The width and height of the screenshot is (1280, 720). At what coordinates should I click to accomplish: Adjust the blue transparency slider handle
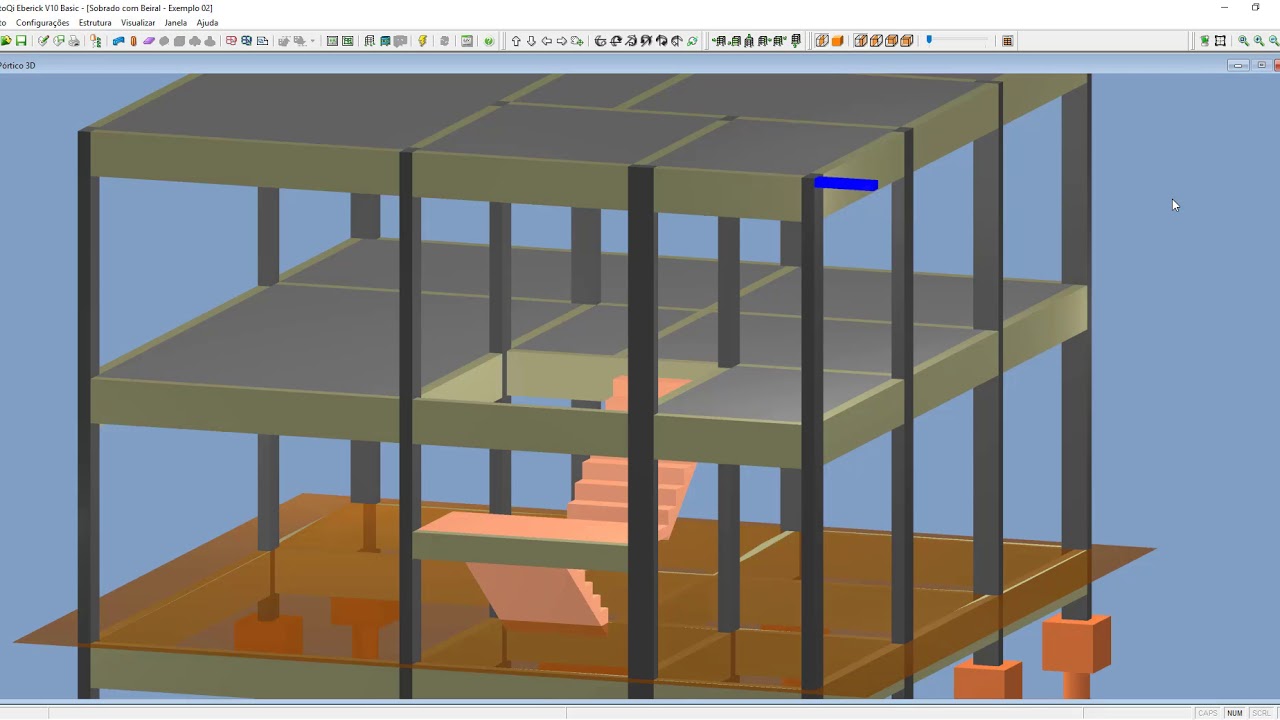pyautogui.click(x=929, y=40)
